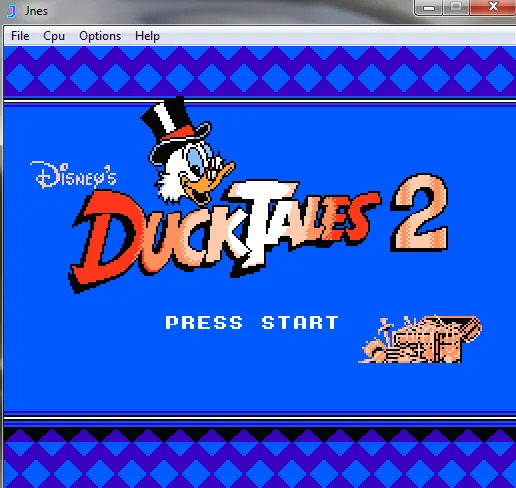Open the File menu
The width and height of the screenshot is (516, 488).
click(20, 36)
